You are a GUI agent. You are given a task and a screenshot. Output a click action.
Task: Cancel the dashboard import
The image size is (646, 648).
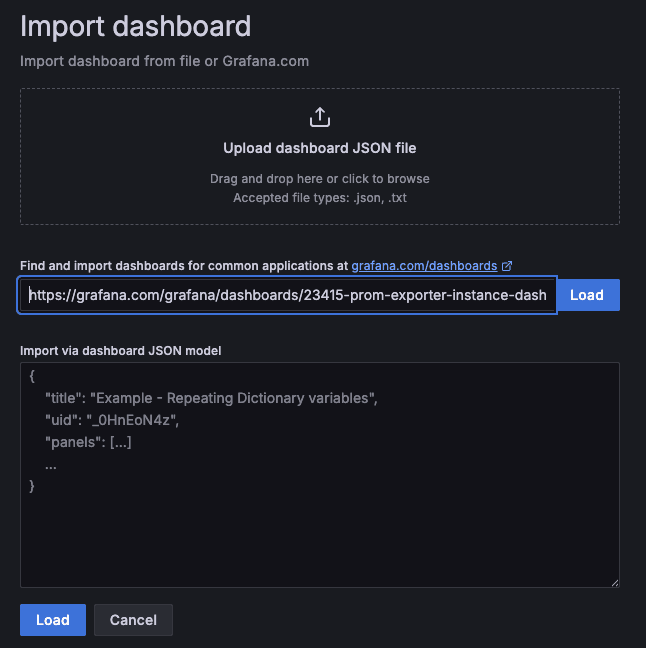click(133, 620)
